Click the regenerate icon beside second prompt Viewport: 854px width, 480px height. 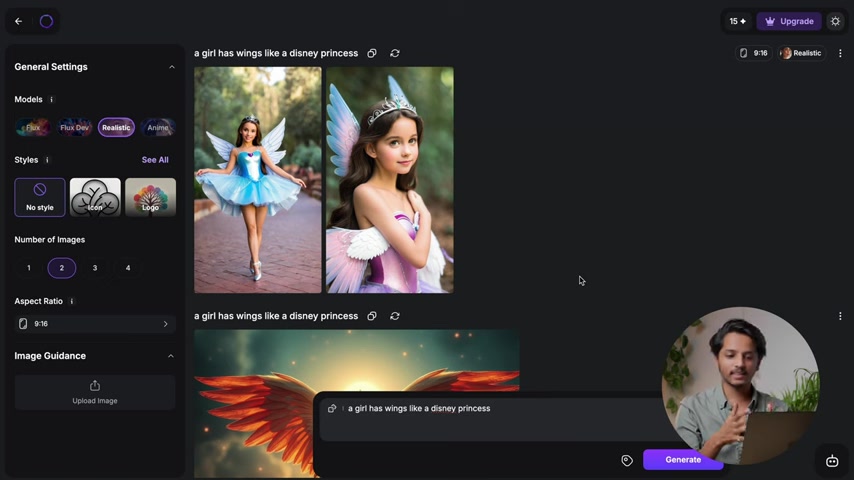pyautogui.click(x=395, y=316)
